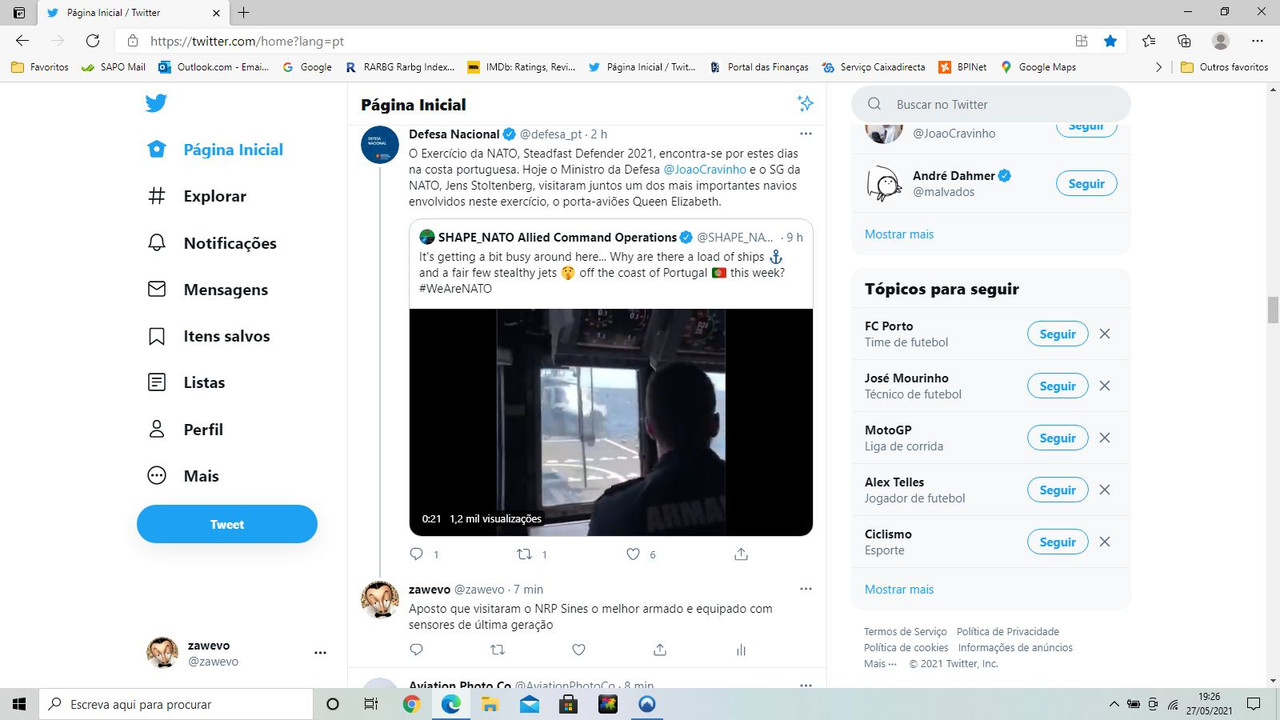Open Defesa Nacional tweet more options
1280x720 pixels.
tap(806, 133)
